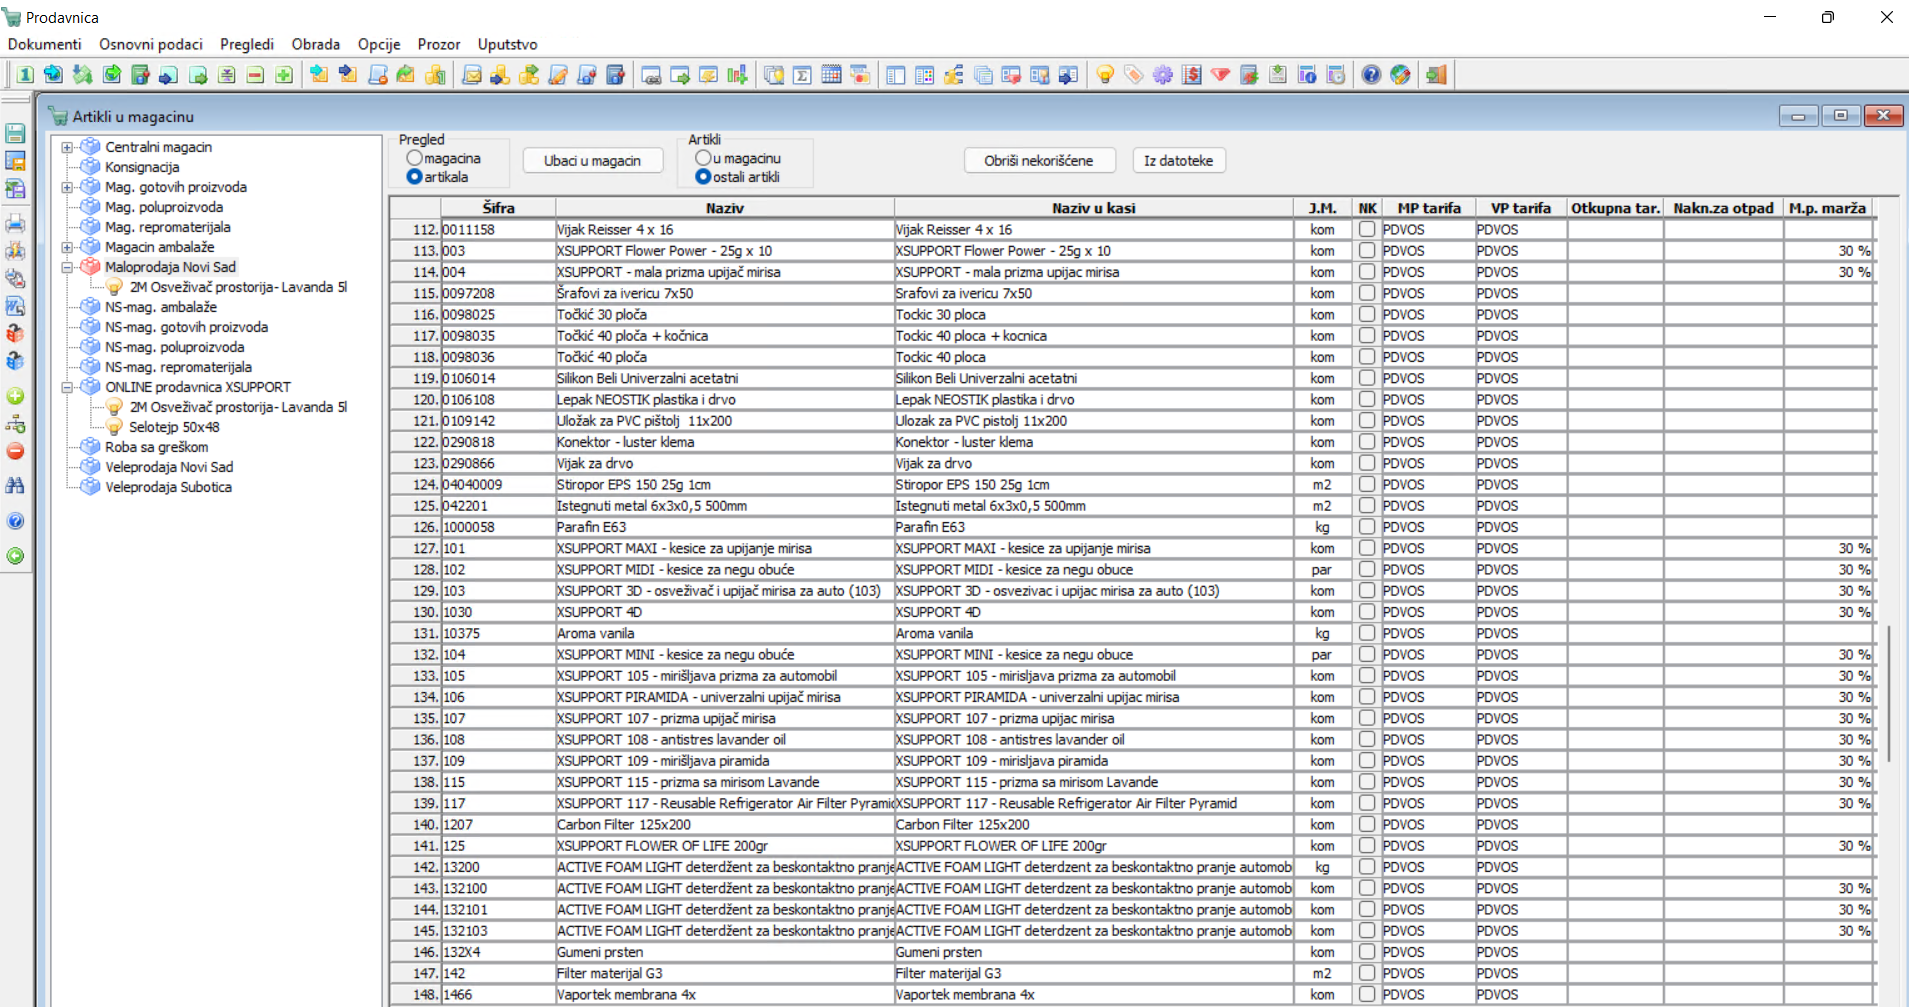The height and width of the screenshot is (1007, 1909).
Task: Click the green back arrow circle in sidebar
Action: pos(15,556)
